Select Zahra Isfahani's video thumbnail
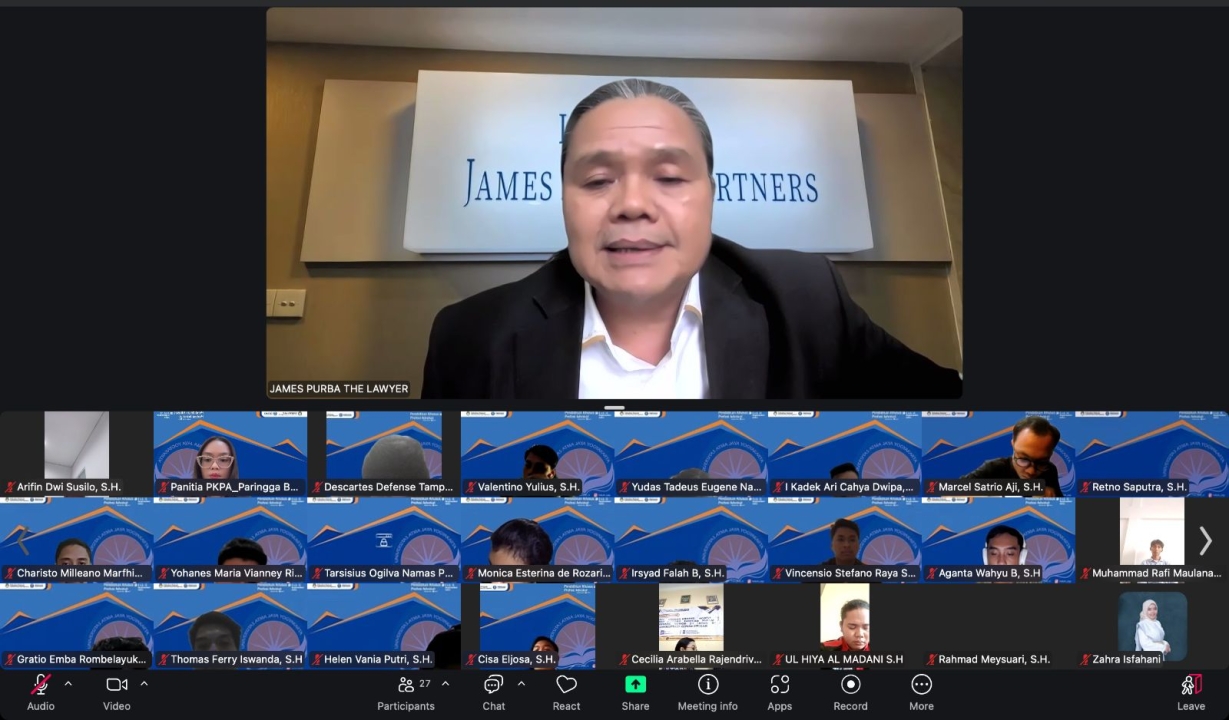The image size is (1229, 720). [1152, 626]
